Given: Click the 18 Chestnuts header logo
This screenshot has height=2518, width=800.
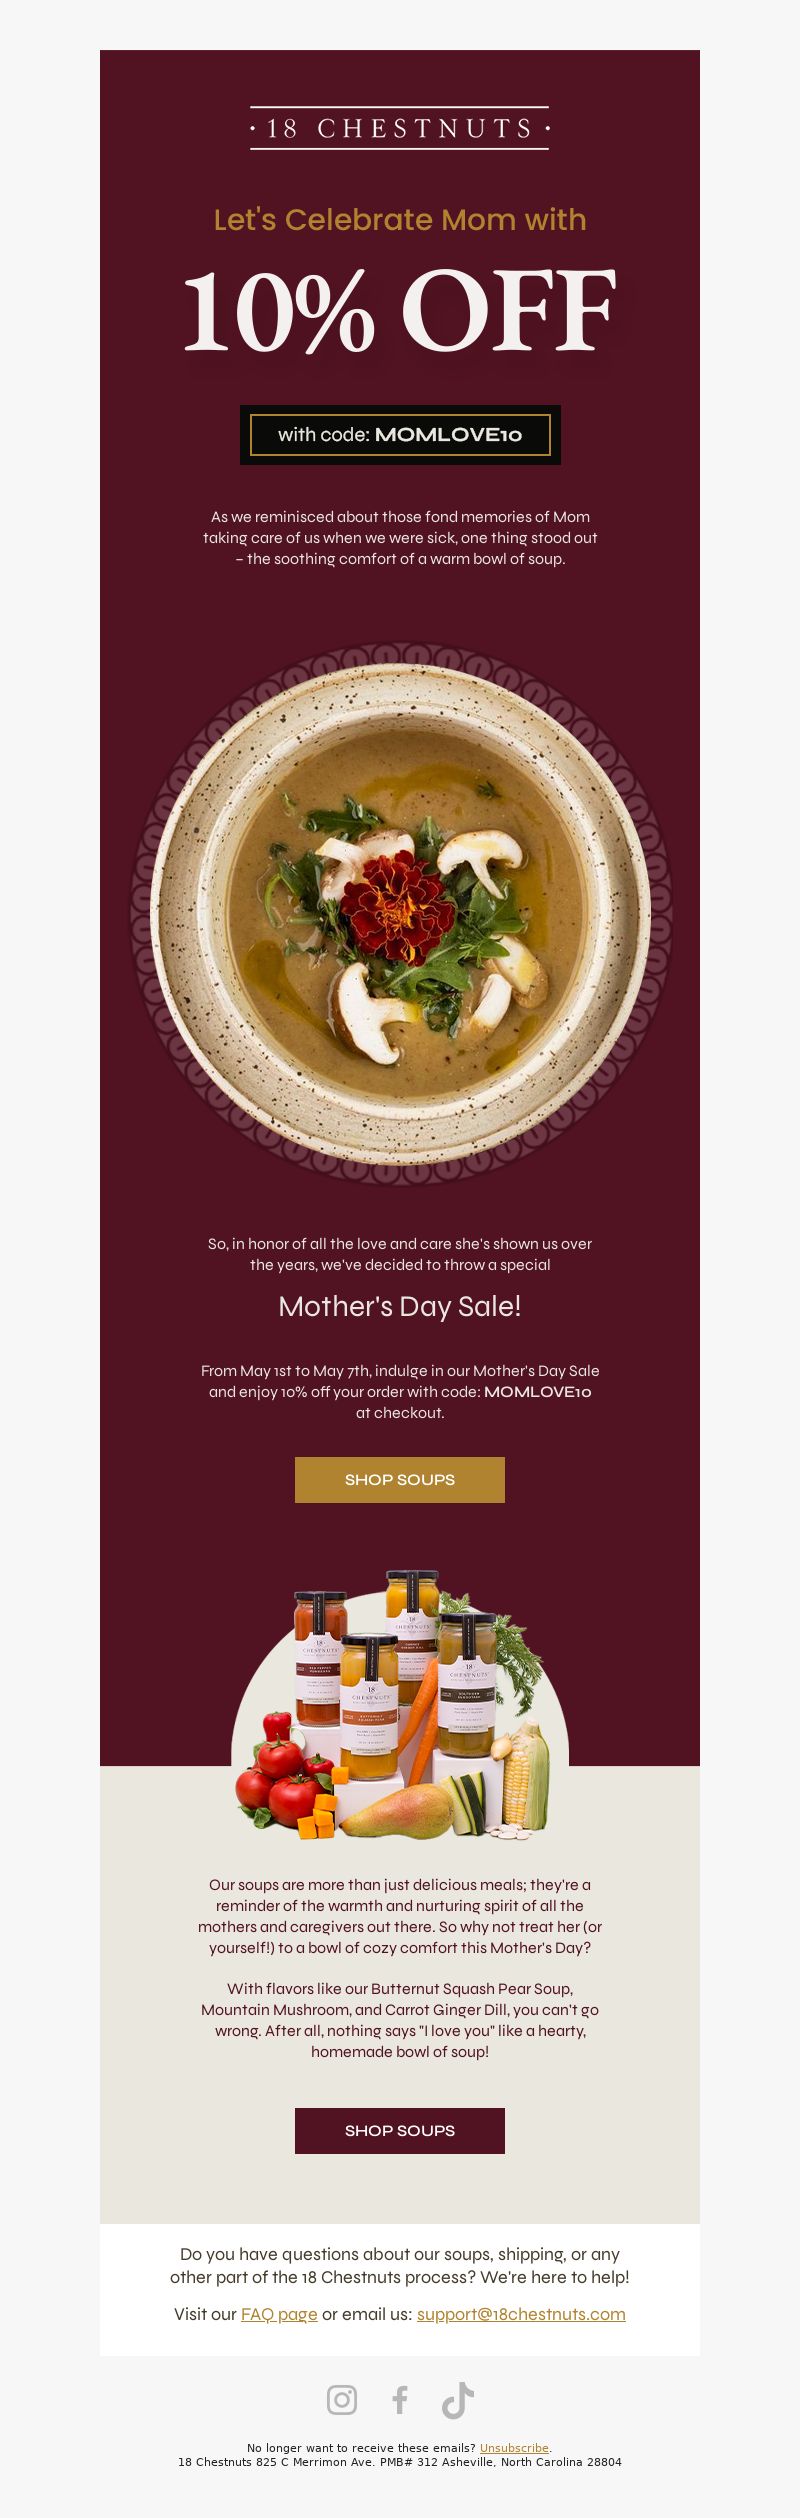Looking at the screenshot, I should (400, 128).
